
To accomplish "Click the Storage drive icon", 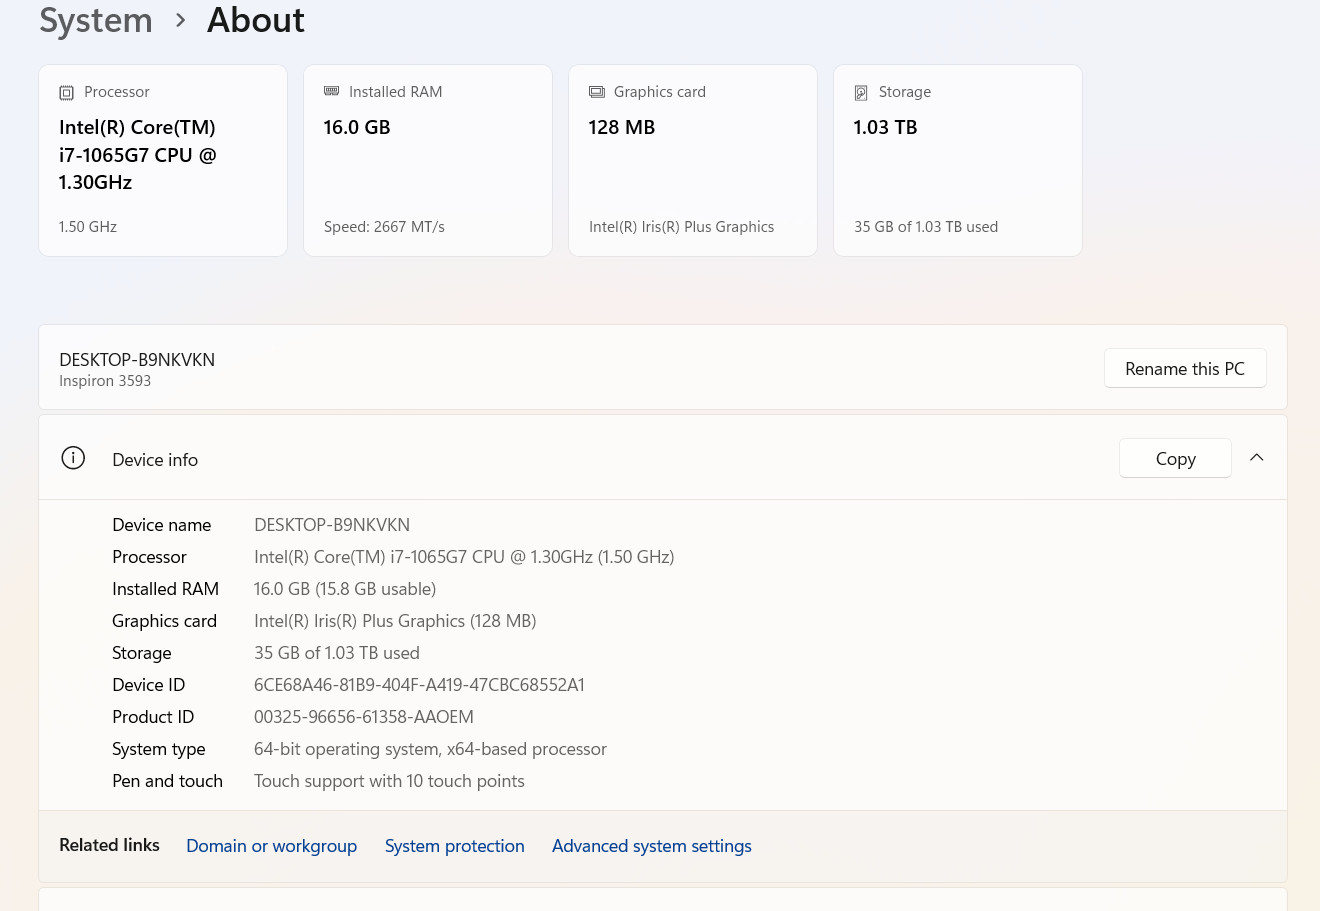I will click(x=861, y=93).
